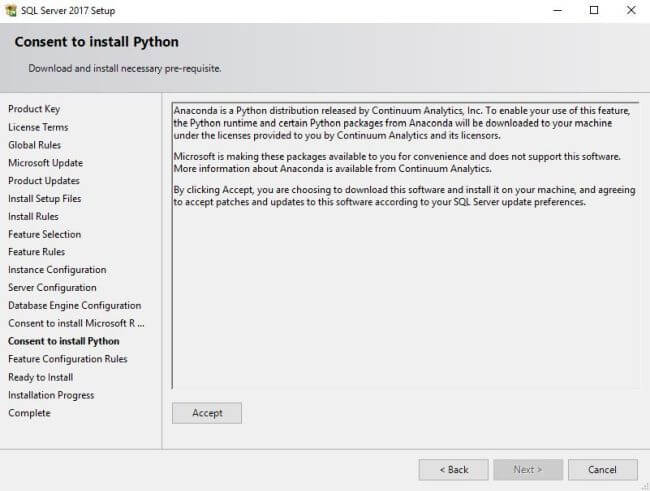Select the Feature Selection step
The width and height of the screenshot is (650, 491).
[44, 234]
